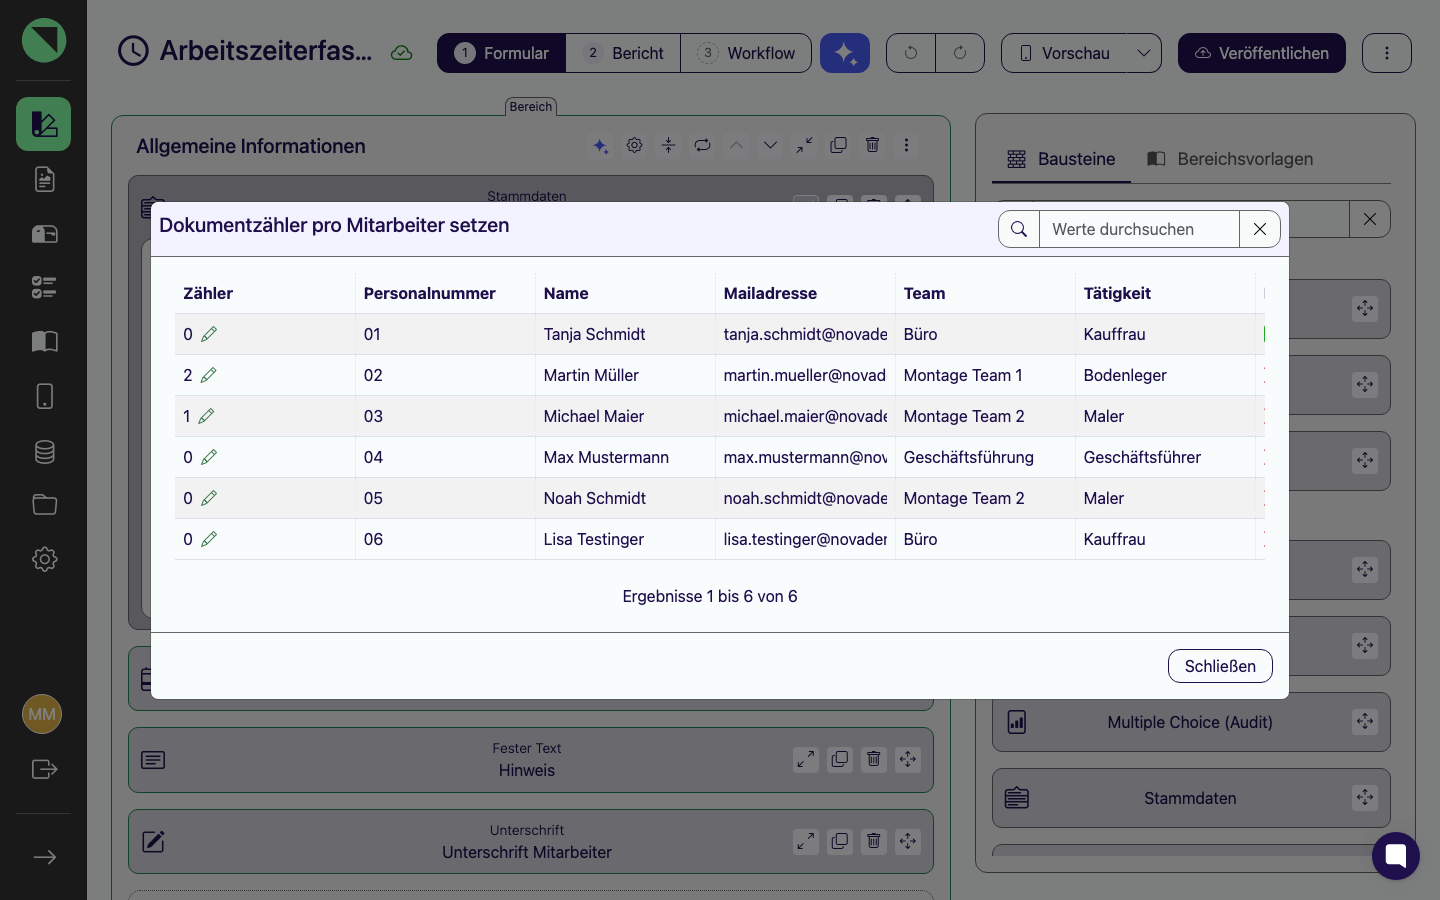Open the mobile device sidebar icon
The height and width of the screenshot is (900, 1440).
44,396
